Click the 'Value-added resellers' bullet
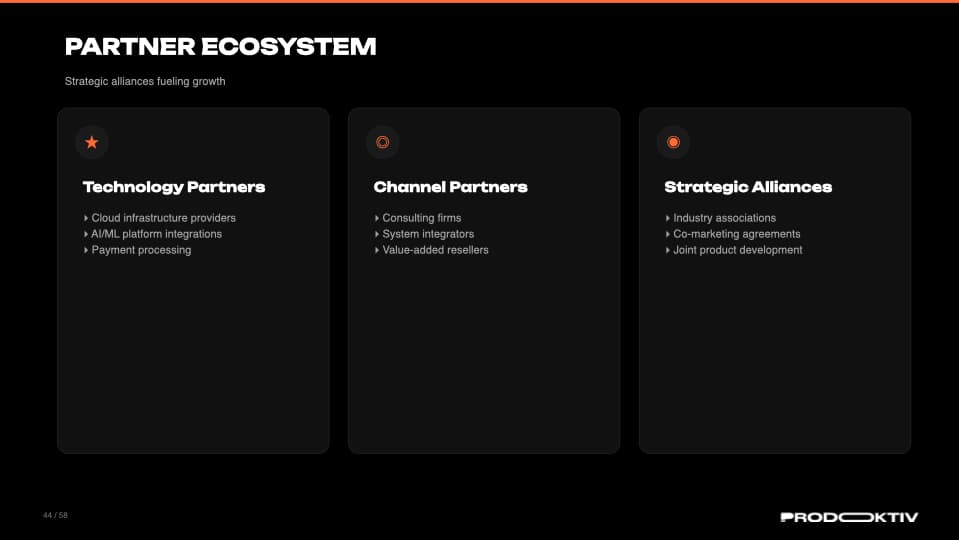Screen dimensions: 959x540 pyautogui.click(x=435, y=250)
